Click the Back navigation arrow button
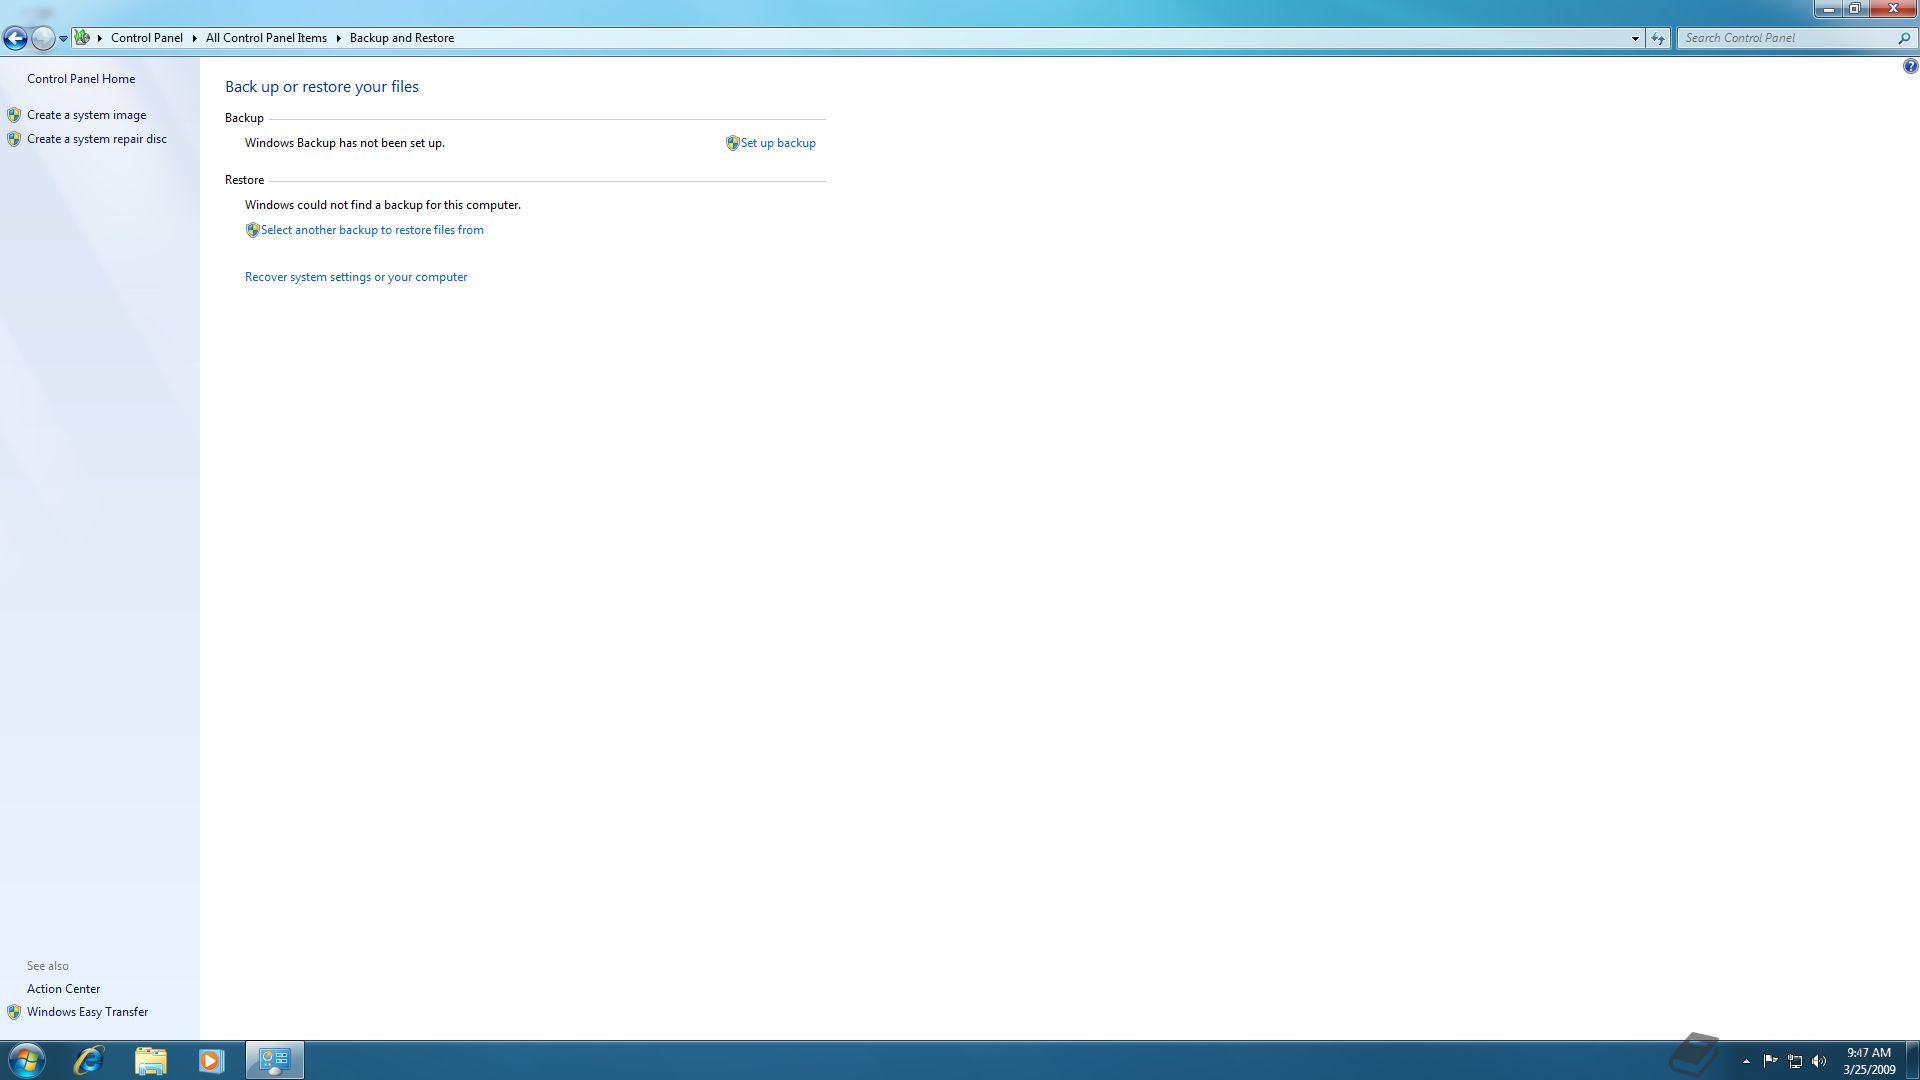Viewport: 1920px width, 1080px height. pyautogui.click(x=15, y=38)
